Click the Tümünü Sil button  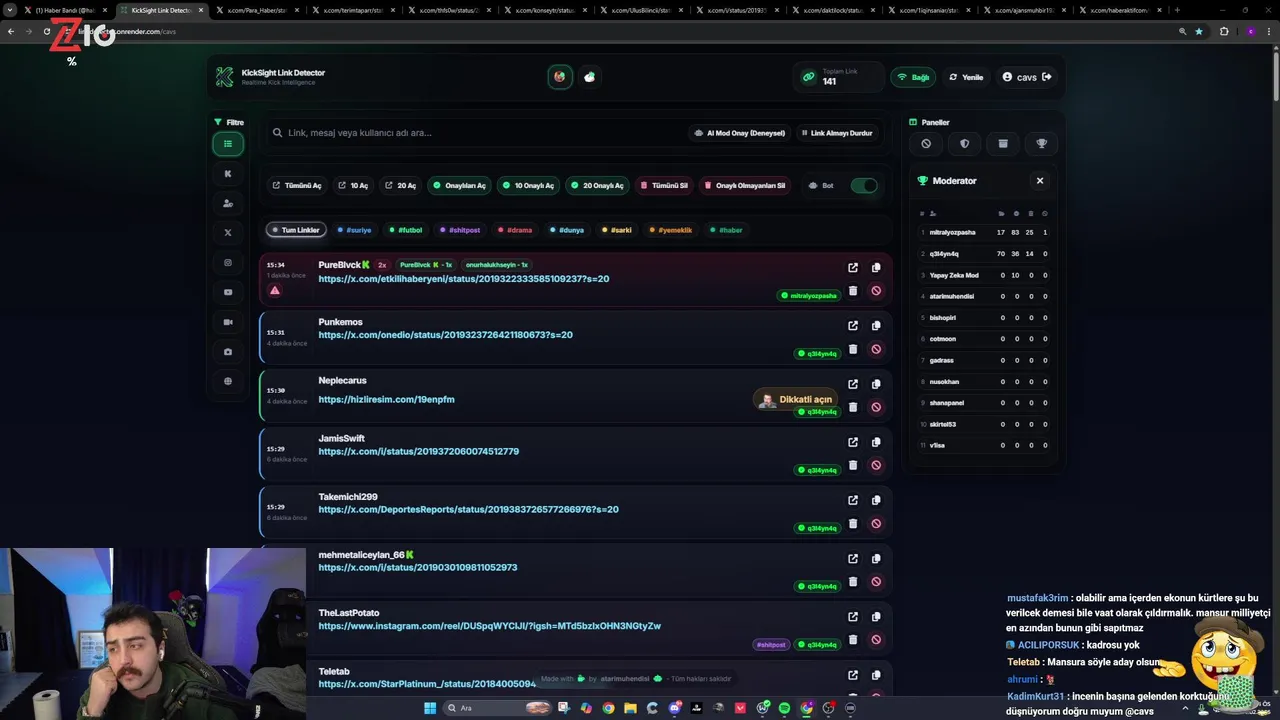664,185
